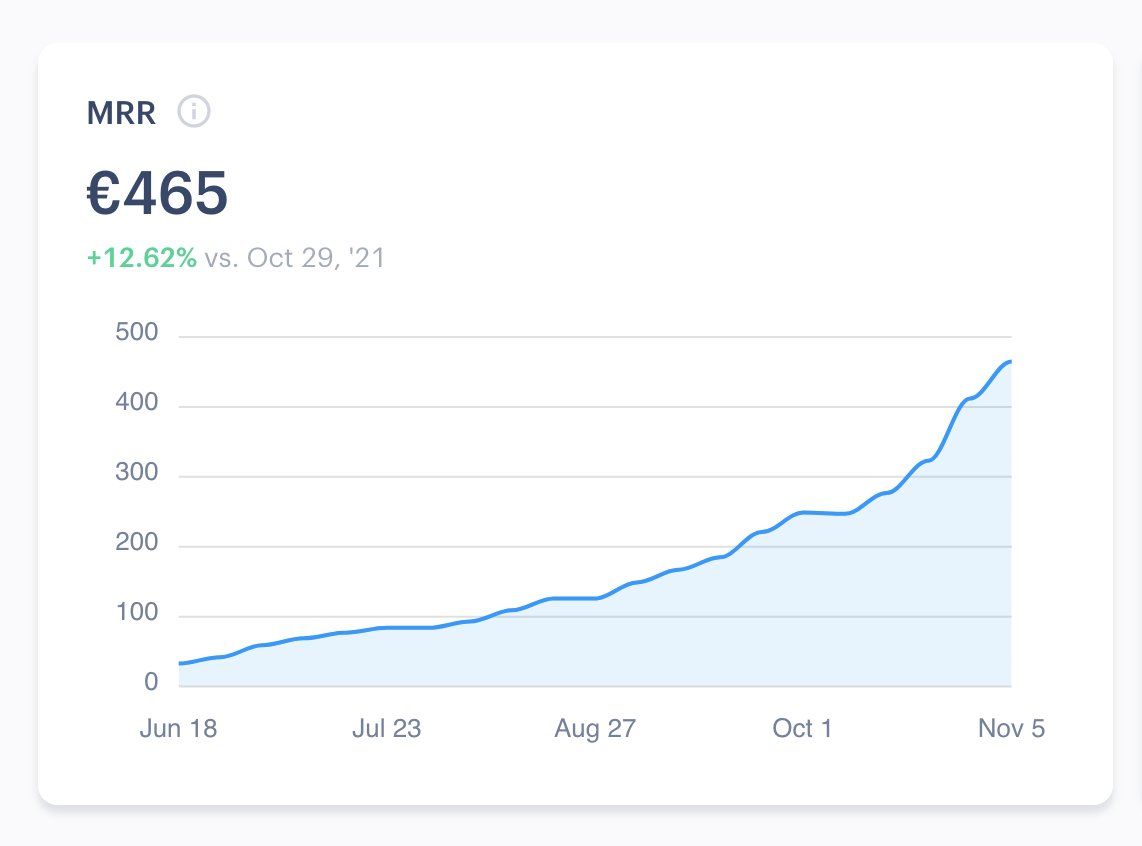Click the +12.62% growth percentage
The image size is (1142, 846).
[x=141, y=258]
